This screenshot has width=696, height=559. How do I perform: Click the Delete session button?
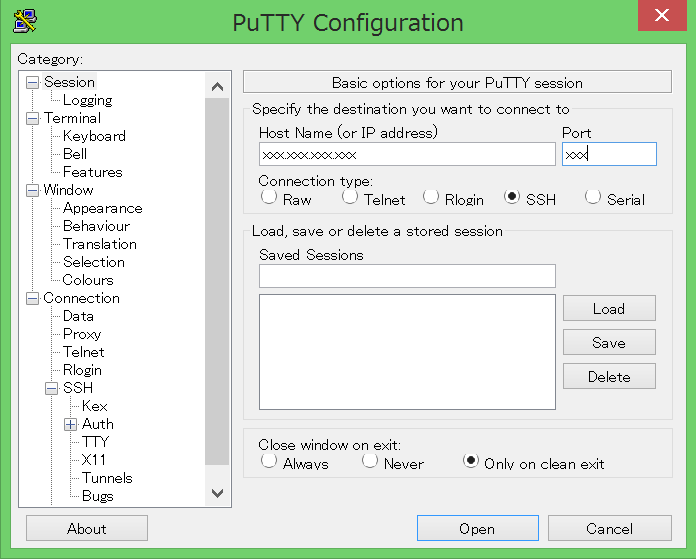(609, 377)
